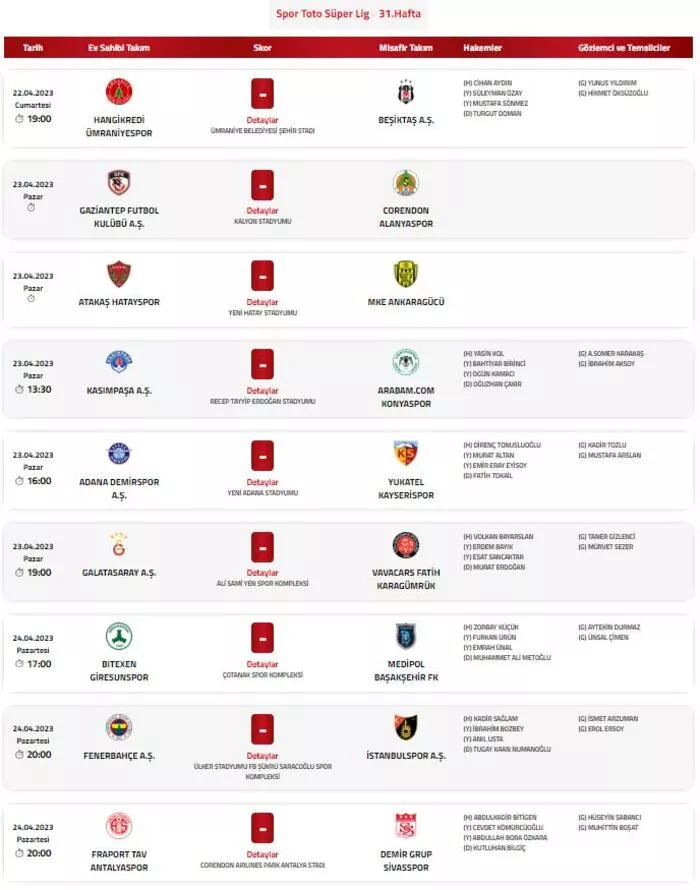Image resolution: width=700 pixels, height=890 pixels.
Task: Open Detaylar for Galatasaray vs Karagümrük match
Action: point(262,573)
